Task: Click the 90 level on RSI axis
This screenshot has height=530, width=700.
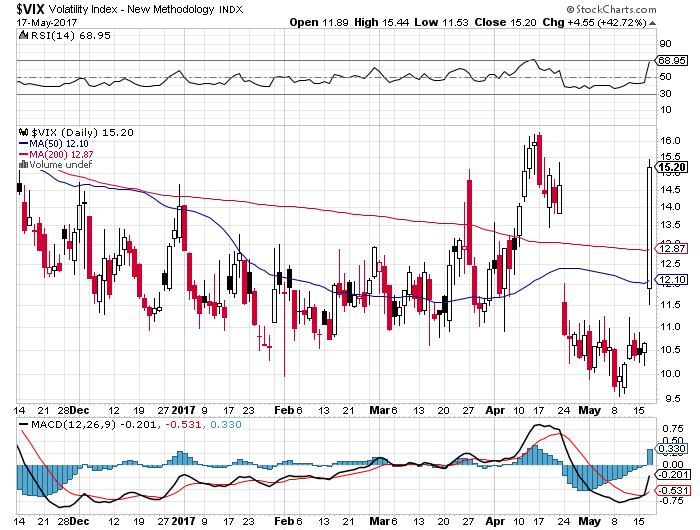Action: [x=665, y=44]
